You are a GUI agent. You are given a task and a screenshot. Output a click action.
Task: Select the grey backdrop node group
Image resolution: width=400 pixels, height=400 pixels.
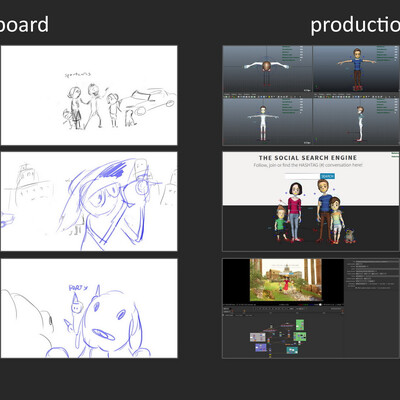258,337
